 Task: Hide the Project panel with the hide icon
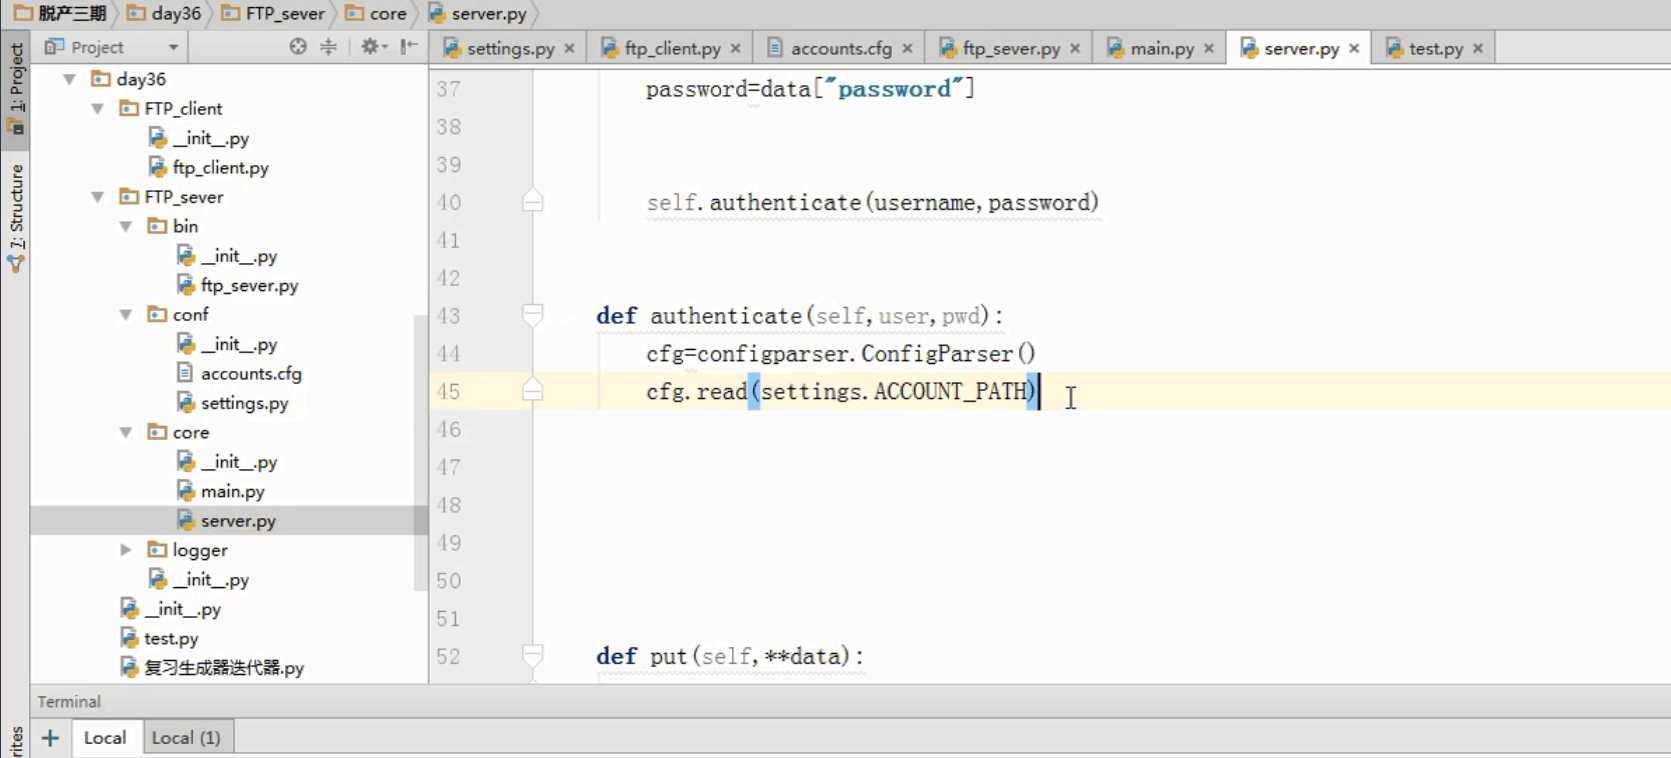pyautogui.click(x=408, y=47)
